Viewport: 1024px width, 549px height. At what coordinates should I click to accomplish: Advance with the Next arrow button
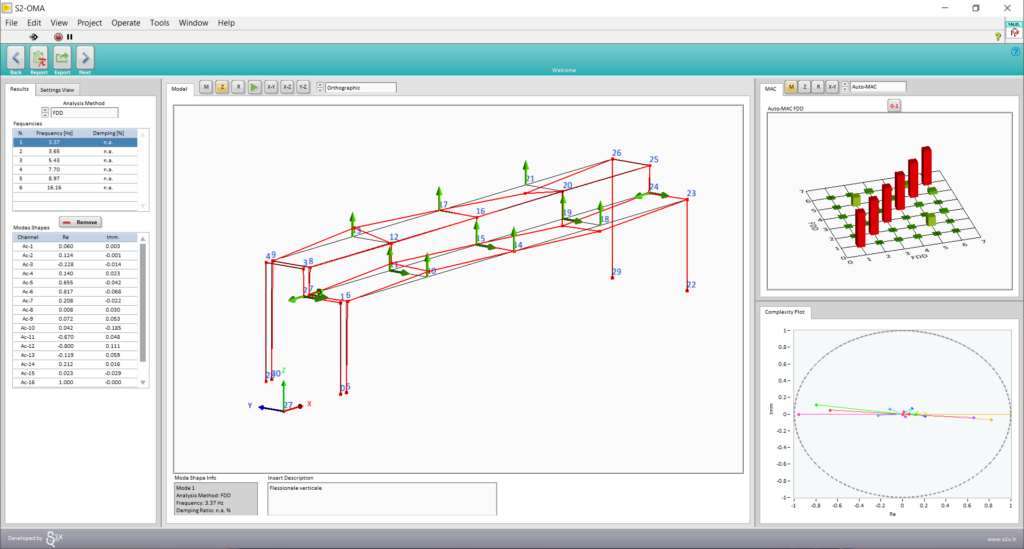pos(85,58)
